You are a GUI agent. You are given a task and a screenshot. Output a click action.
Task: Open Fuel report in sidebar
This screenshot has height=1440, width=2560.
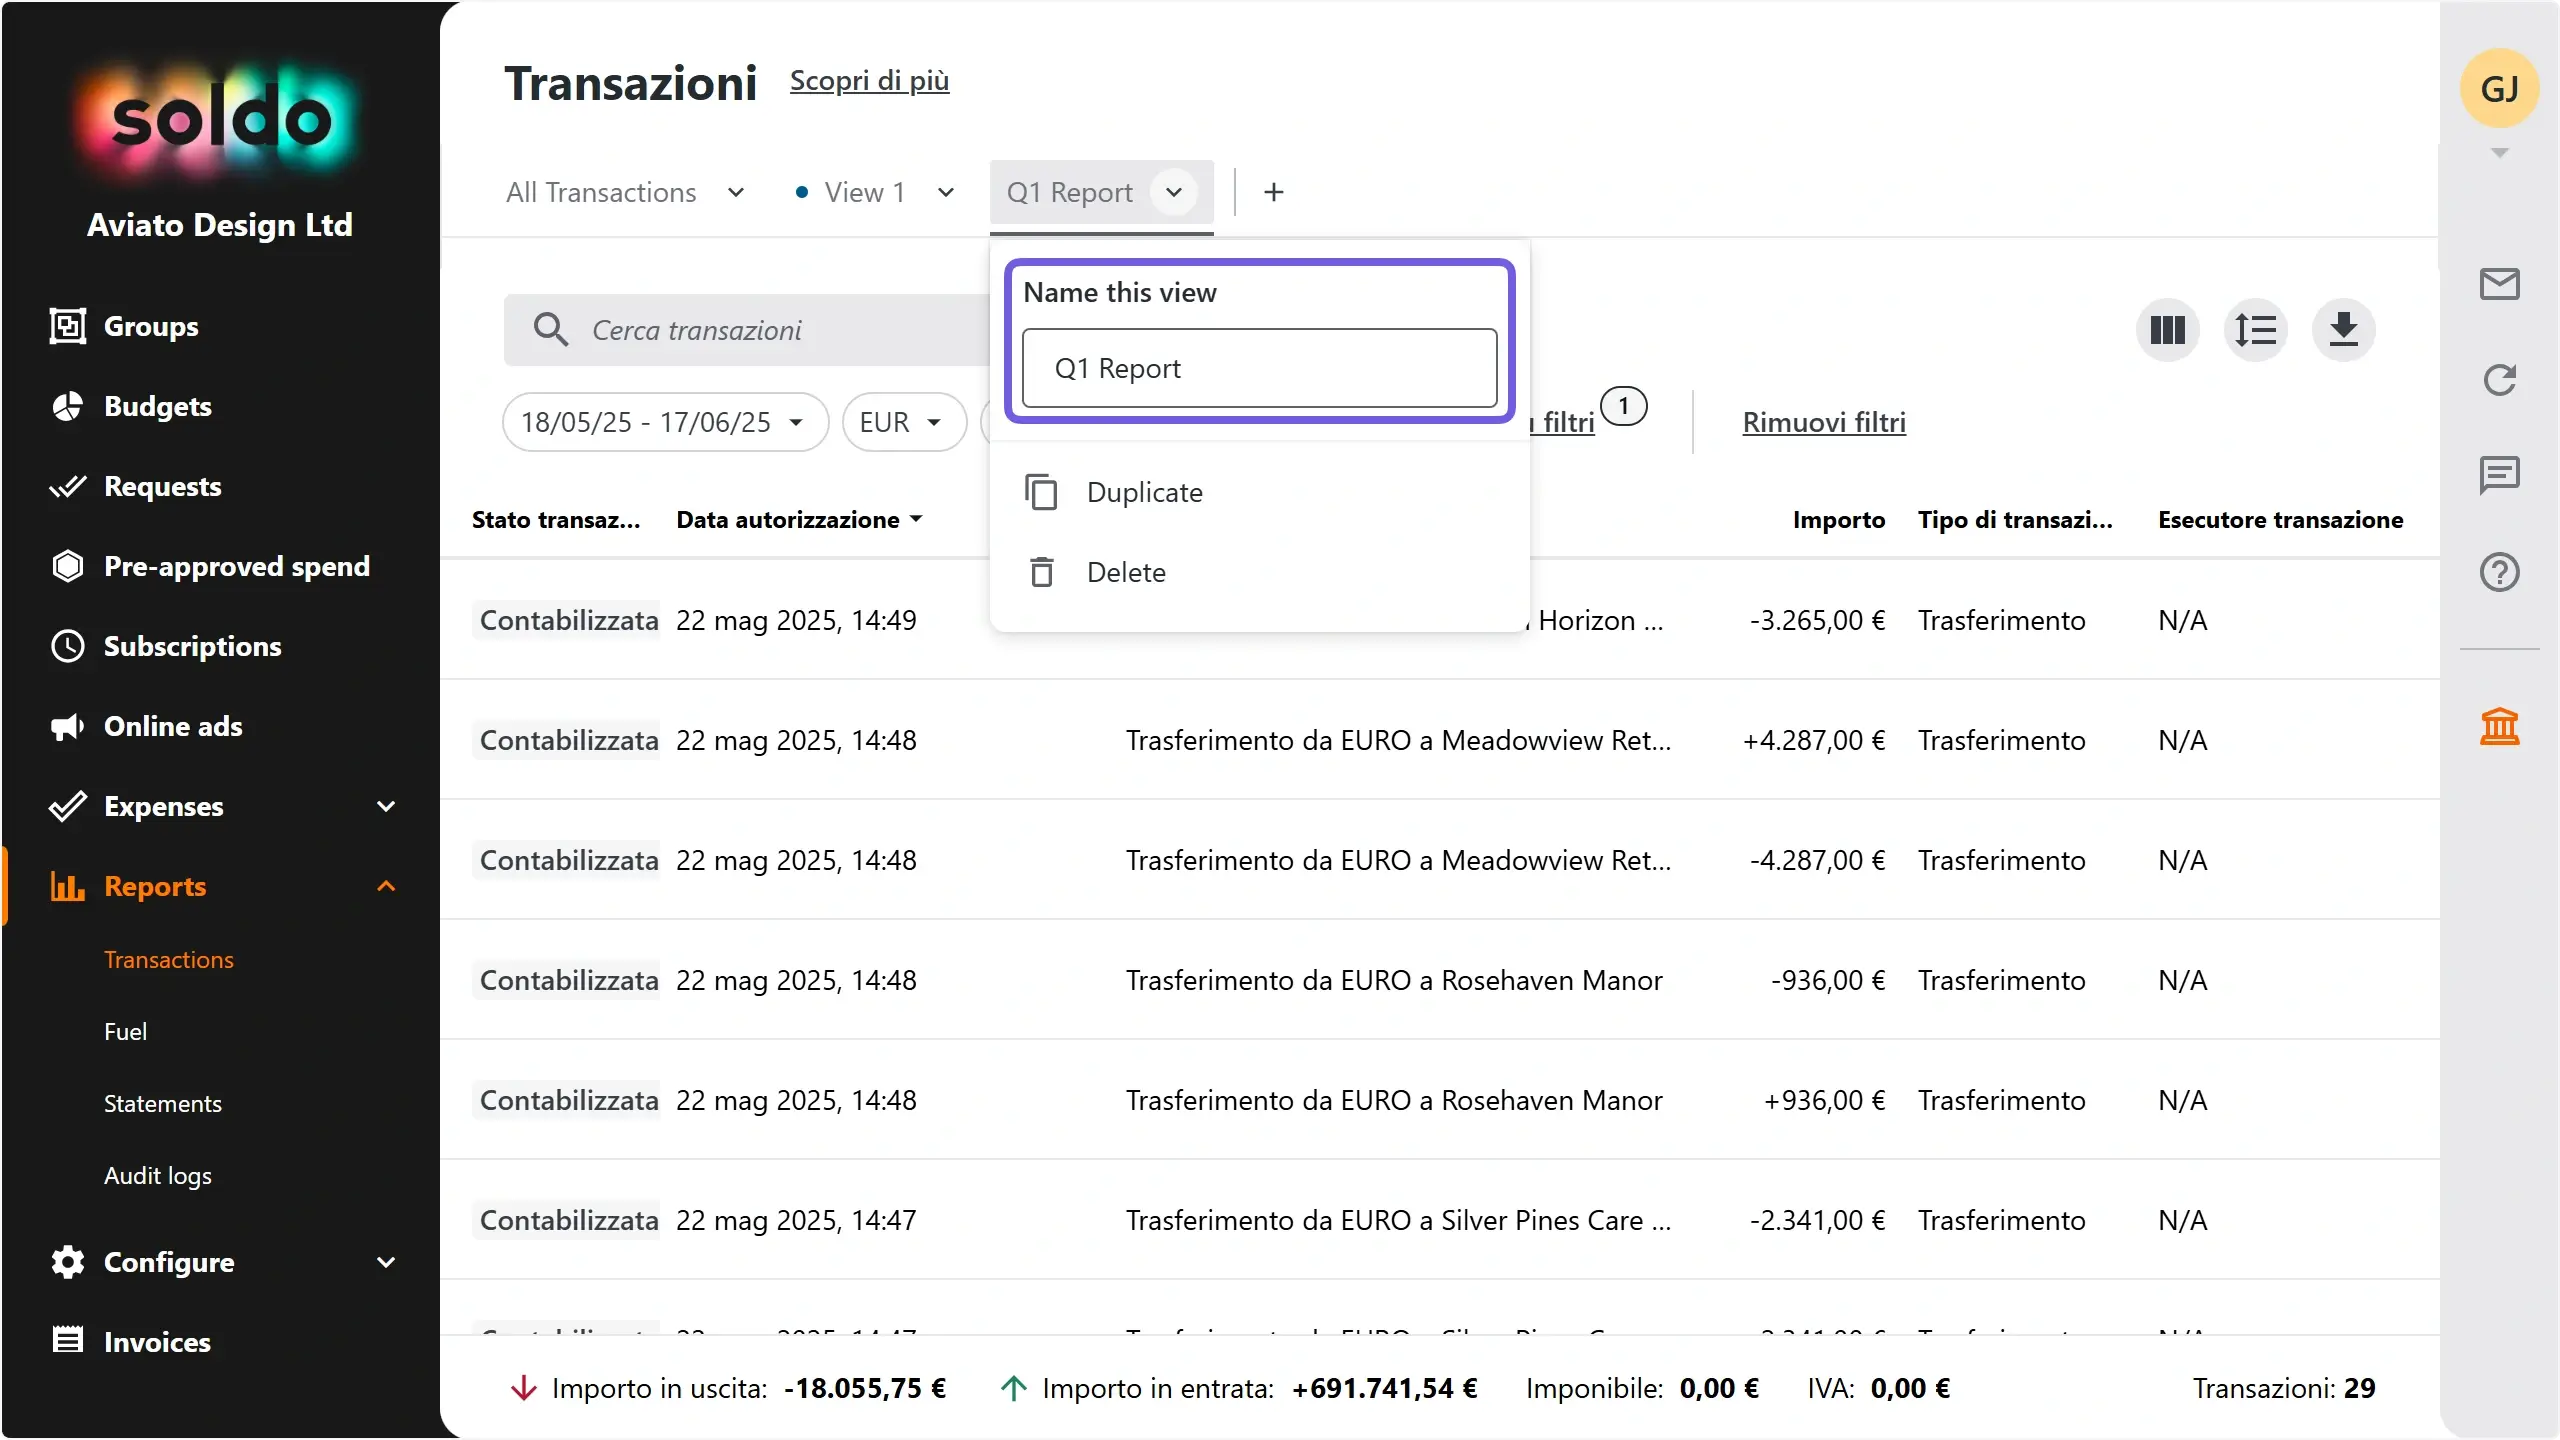click(x=125, y=1031)
